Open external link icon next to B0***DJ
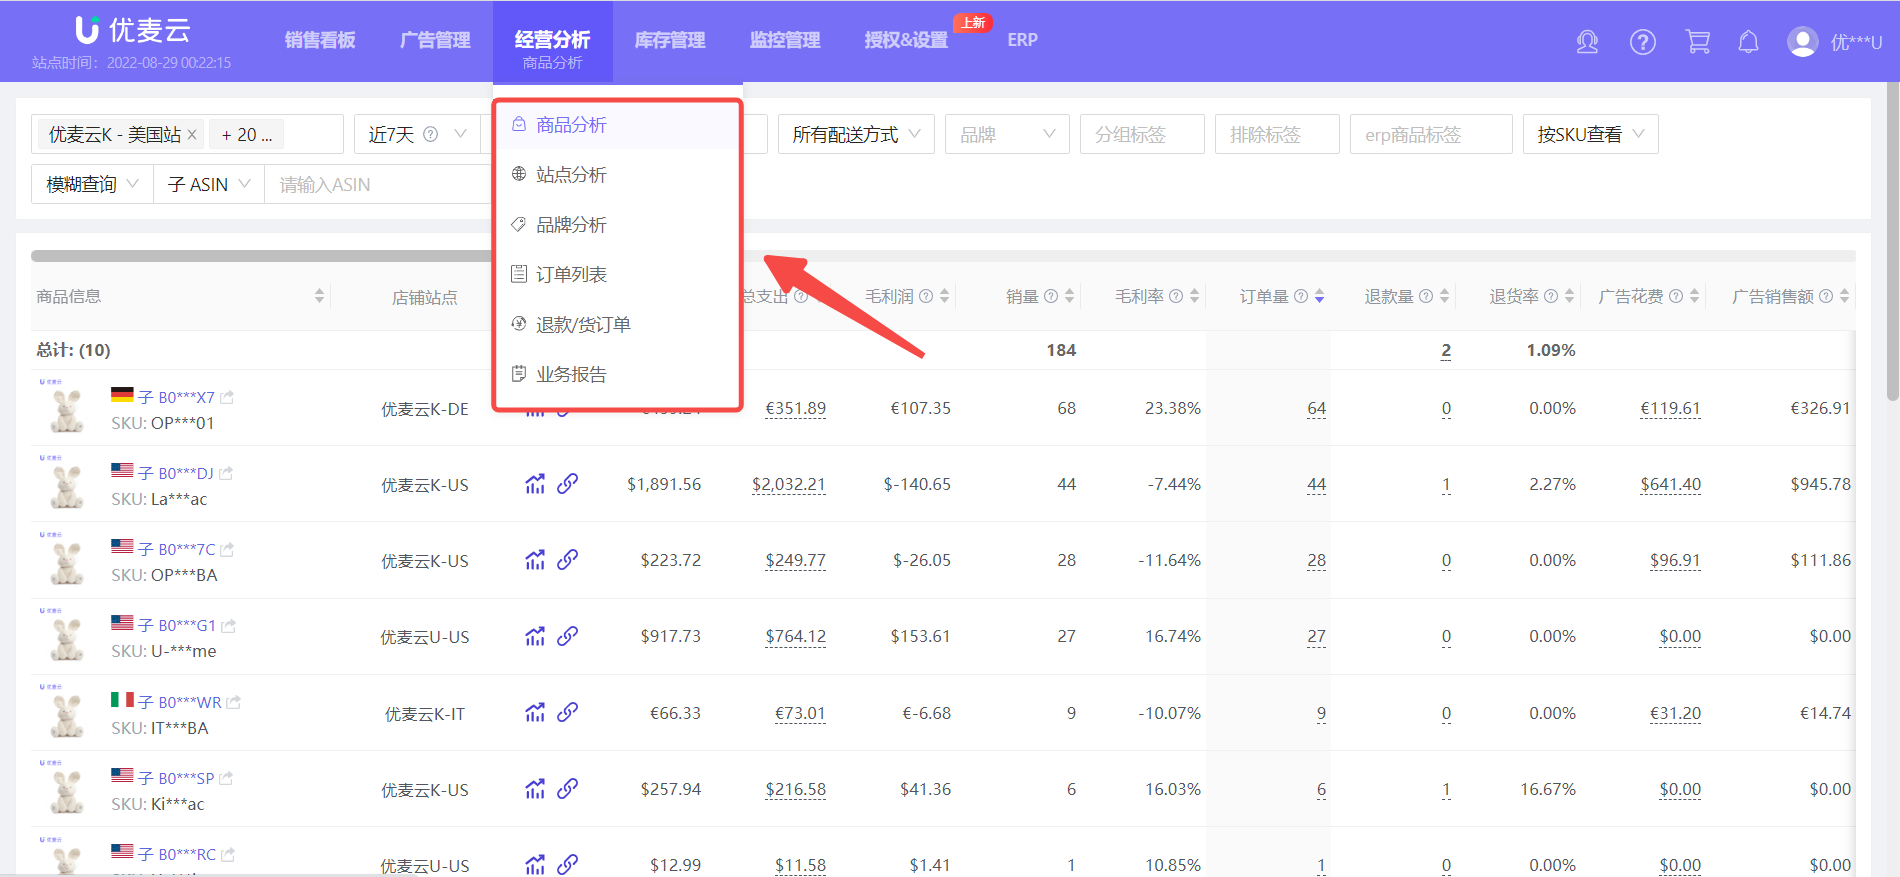Screen dimensions: 1900x877 pyautogui.click(x=226, y=473)
